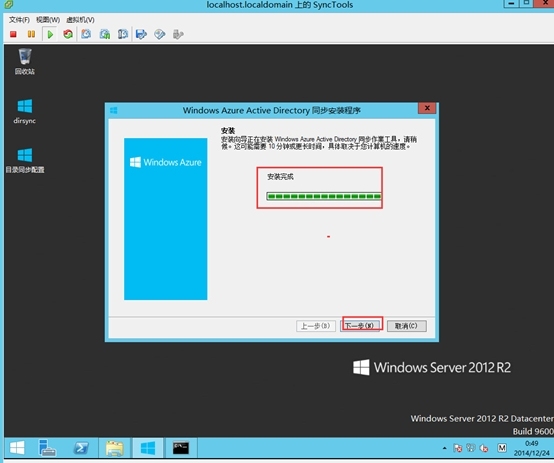The height and width of the screenshot is (463, 554).
Task: Pause the virtual machine with the suspend icon
Action: tap(31, 34)
